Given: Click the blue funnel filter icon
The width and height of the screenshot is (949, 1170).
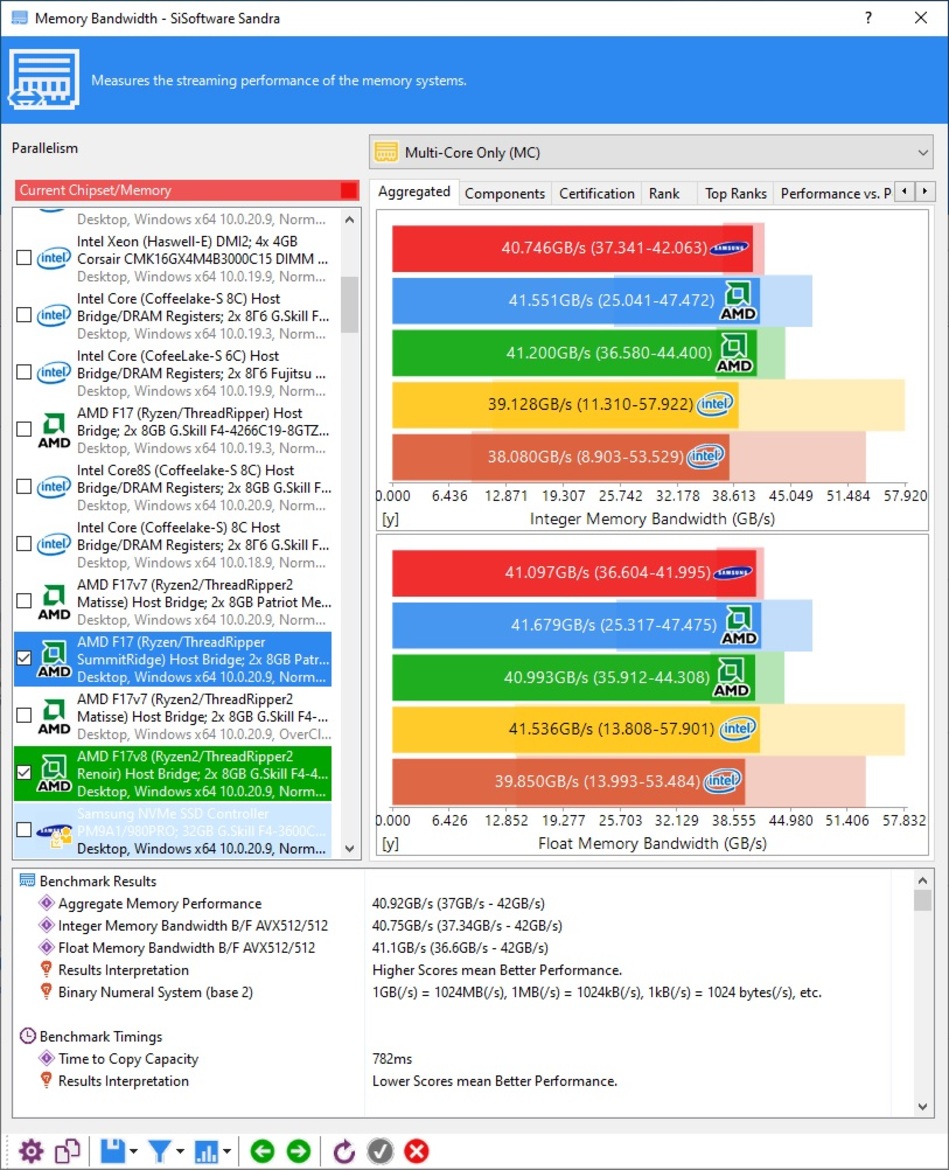Looking at the screenshot, I should [x=159, y=1151].
